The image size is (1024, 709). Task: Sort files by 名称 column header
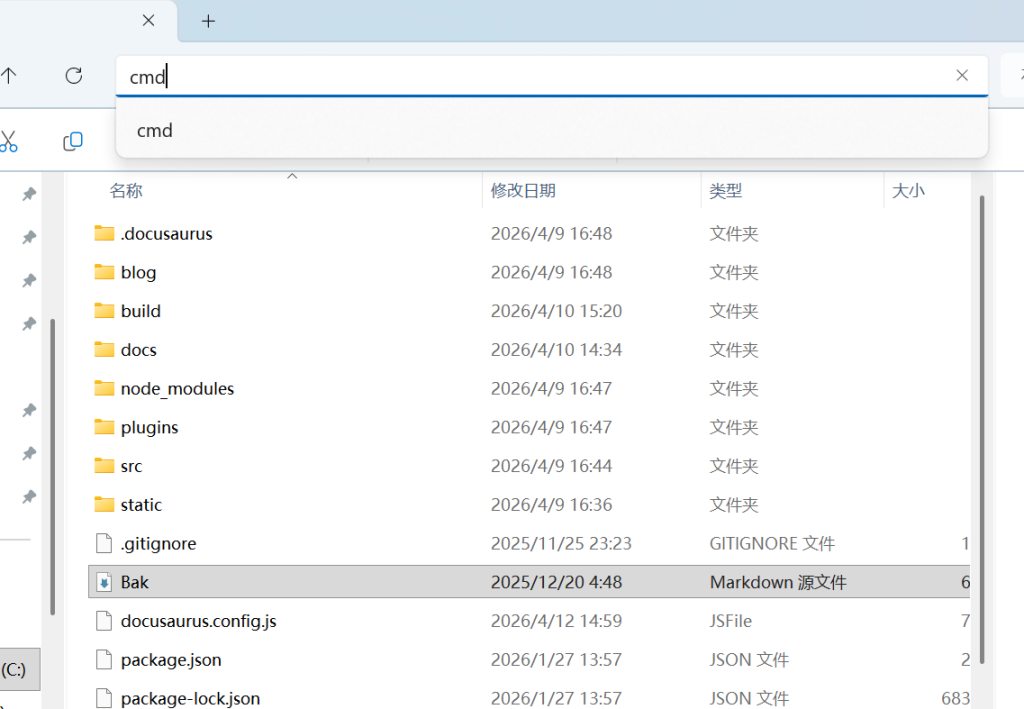[x=126, y=191]
